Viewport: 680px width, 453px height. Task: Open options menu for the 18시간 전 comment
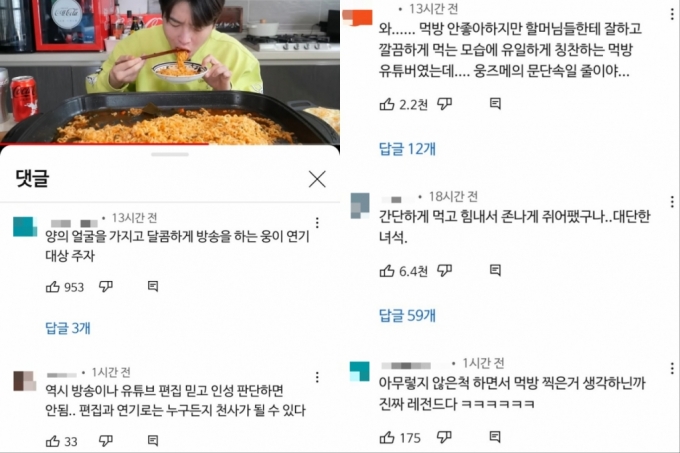(x=672, y=202)
